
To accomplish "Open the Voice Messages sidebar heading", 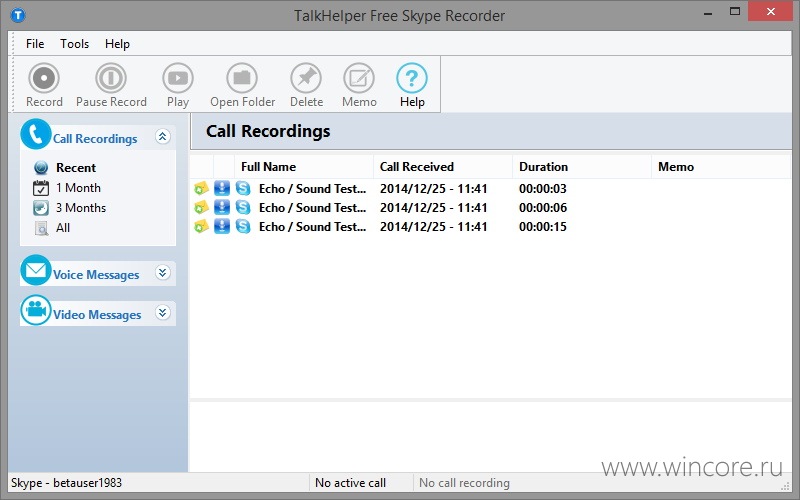I will coord(96,274).
